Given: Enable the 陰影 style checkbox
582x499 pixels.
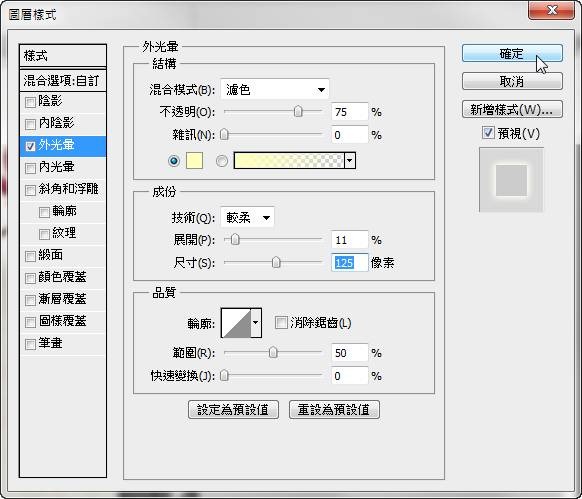Looking at the screenshot, I should [x=30, y=102].
